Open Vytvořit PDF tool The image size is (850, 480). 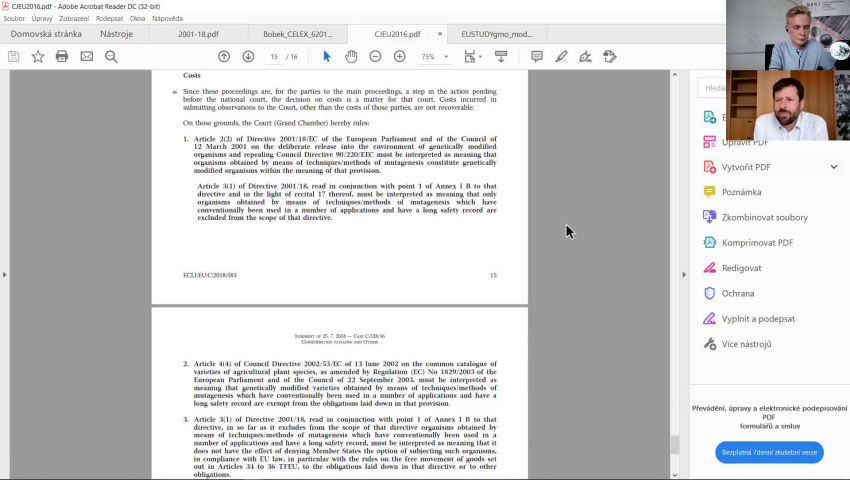pyautogui.click(x=745, y=167)
